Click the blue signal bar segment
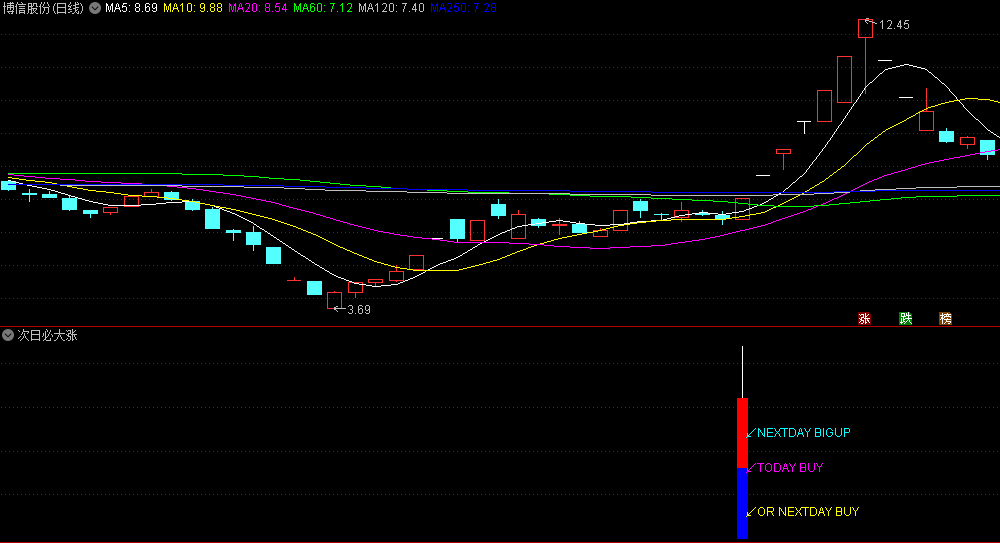 [742, 503]
